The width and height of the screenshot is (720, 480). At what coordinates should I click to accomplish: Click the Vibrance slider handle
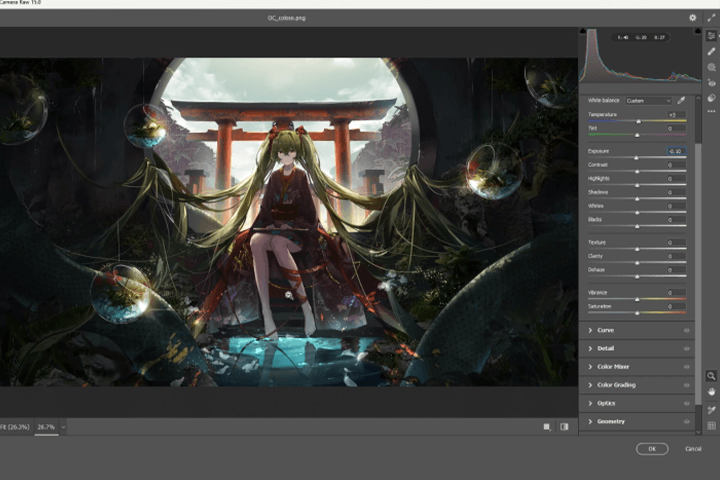click(637, 299)
